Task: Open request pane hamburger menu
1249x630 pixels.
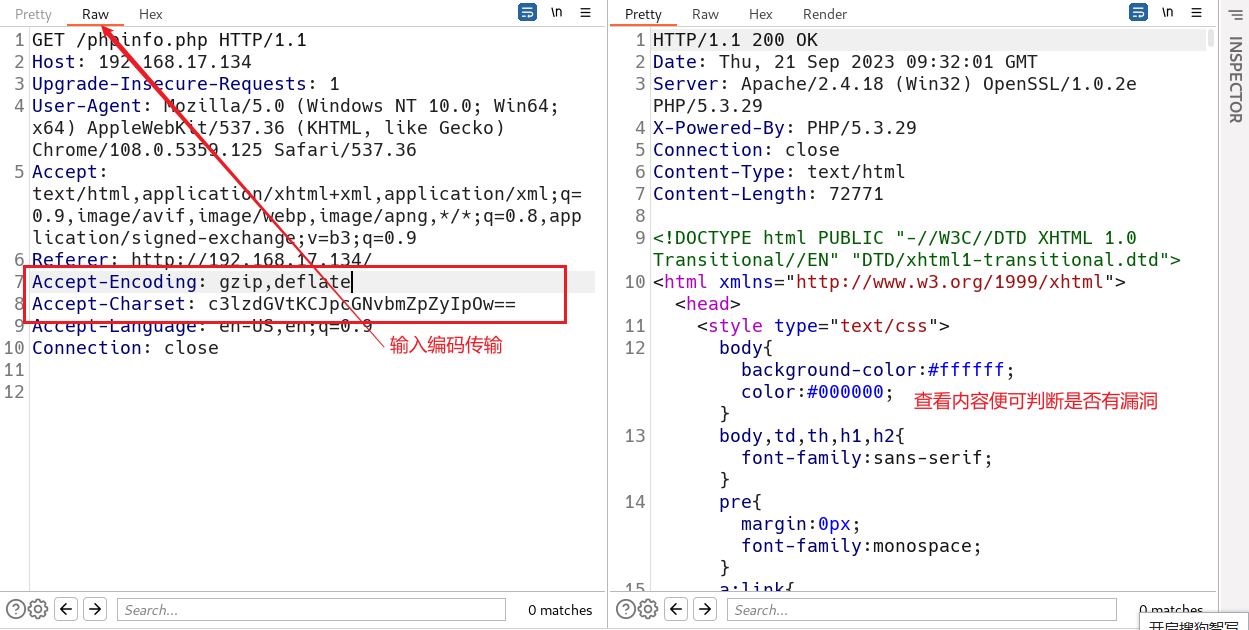Action: (x=586, y=13)
